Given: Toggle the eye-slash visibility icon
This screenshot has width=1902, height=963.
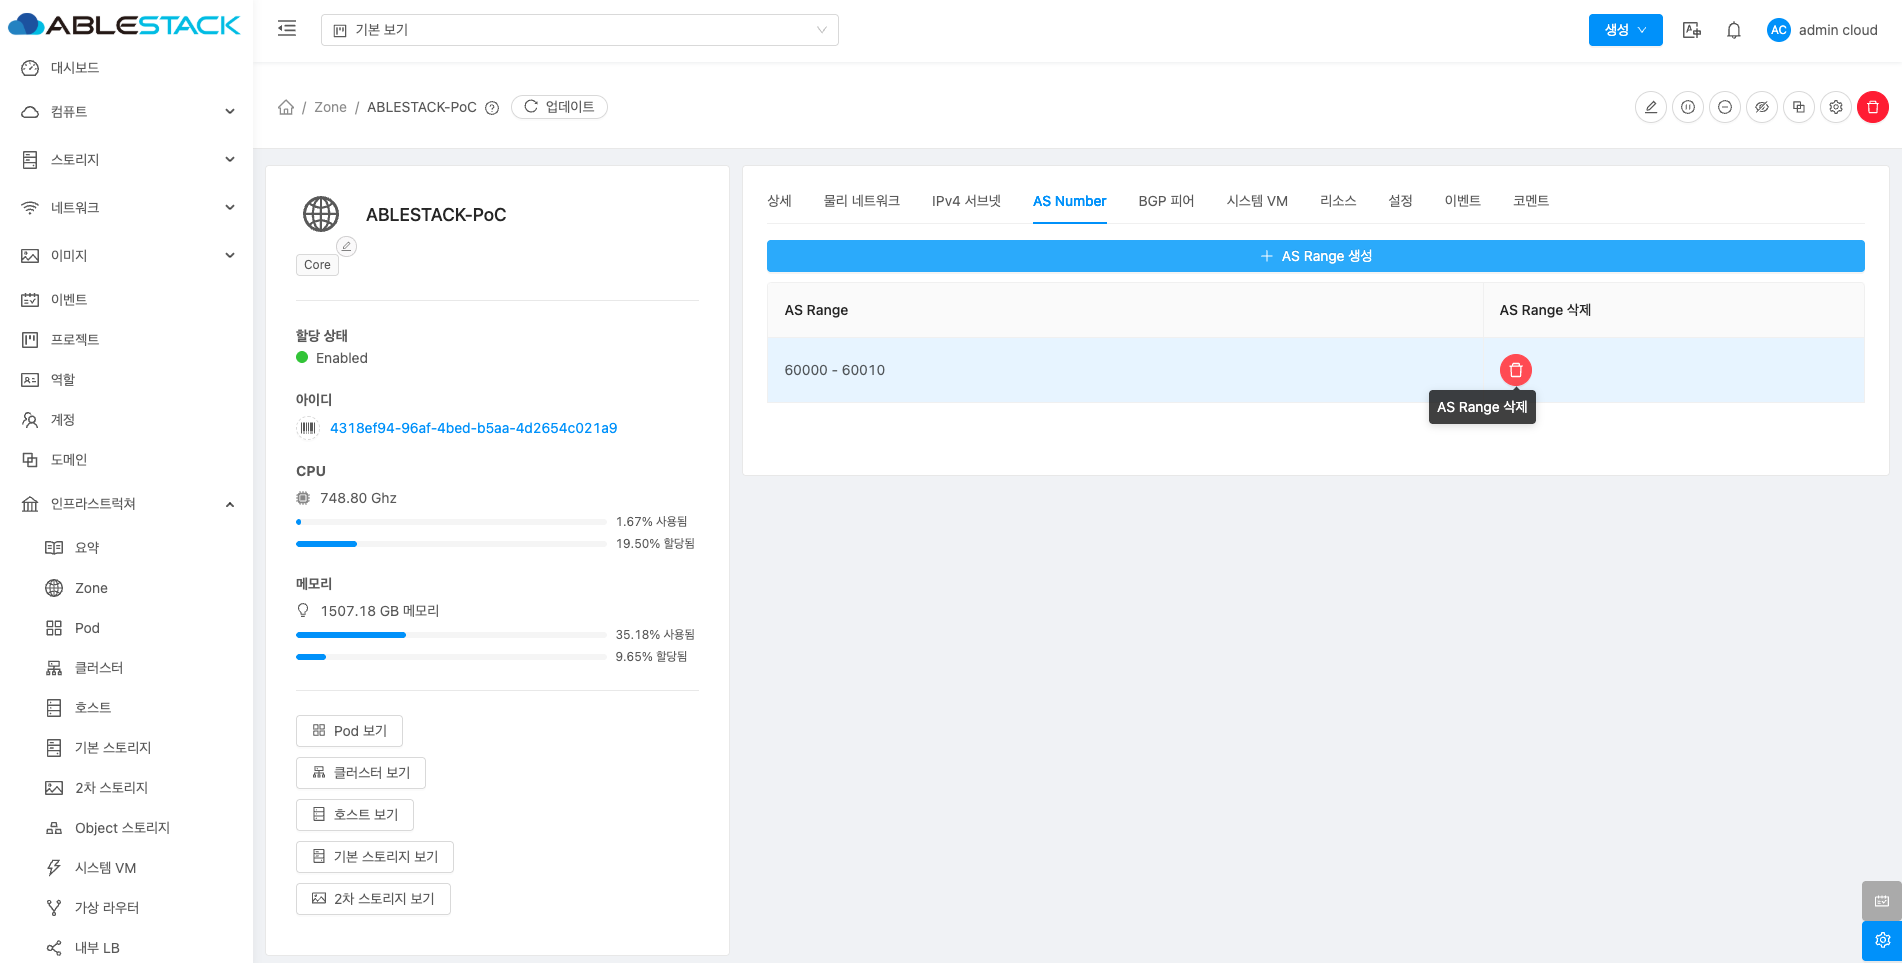Looking at the screenshot, I should tap(1761, 107).
